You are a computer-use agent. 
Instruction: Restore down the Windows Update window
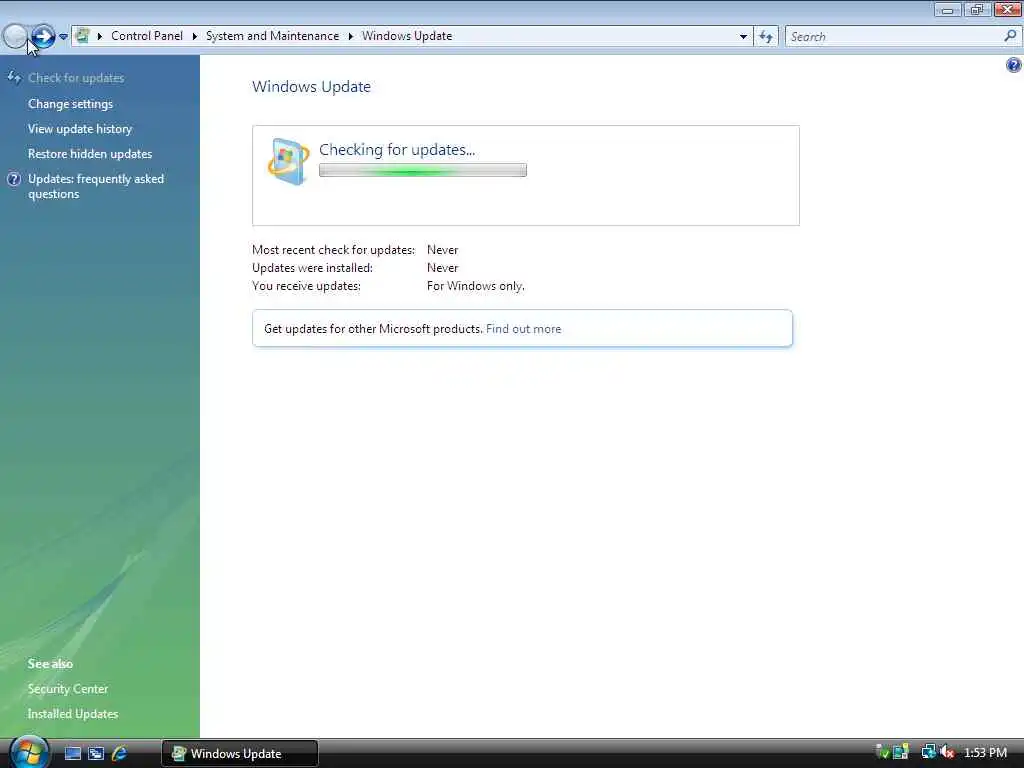[977, 10]
